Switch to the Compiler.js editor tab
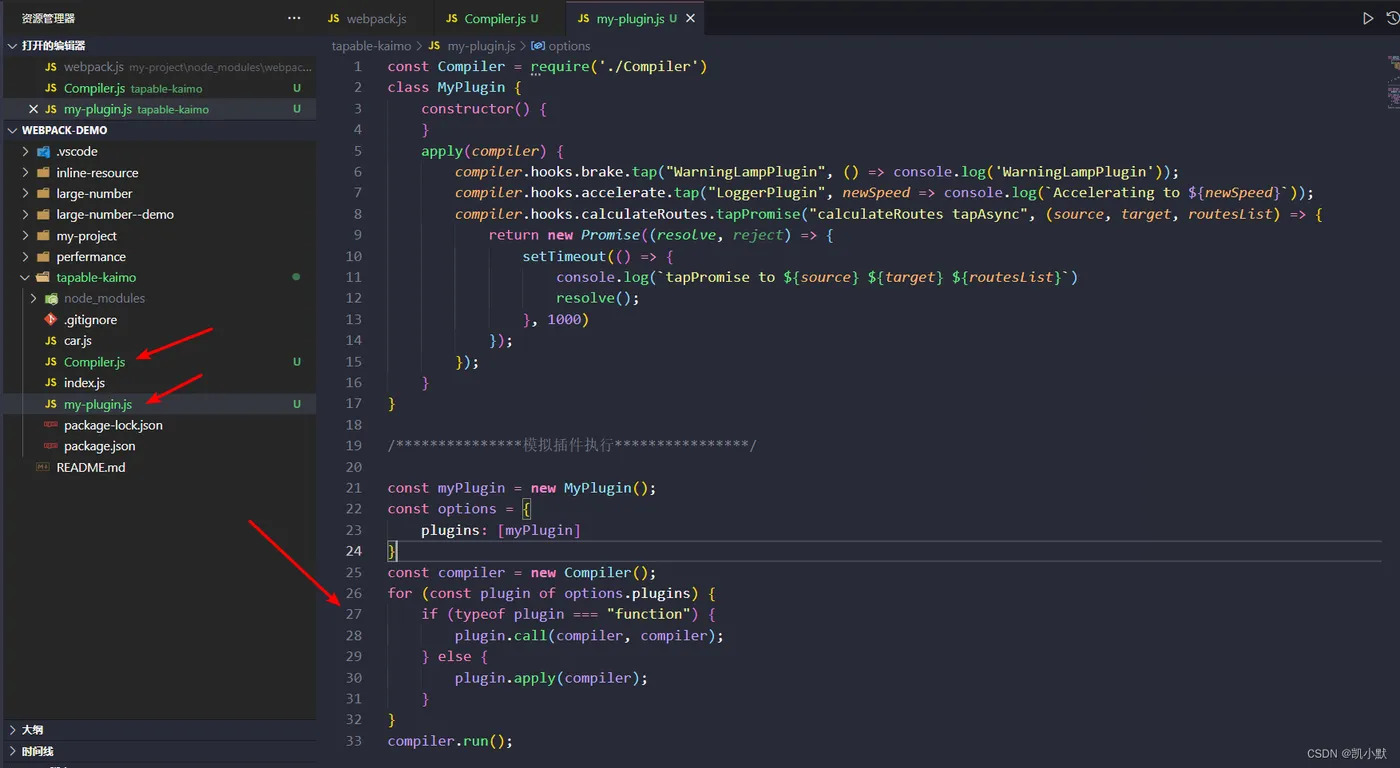 [x=500, y=18]
